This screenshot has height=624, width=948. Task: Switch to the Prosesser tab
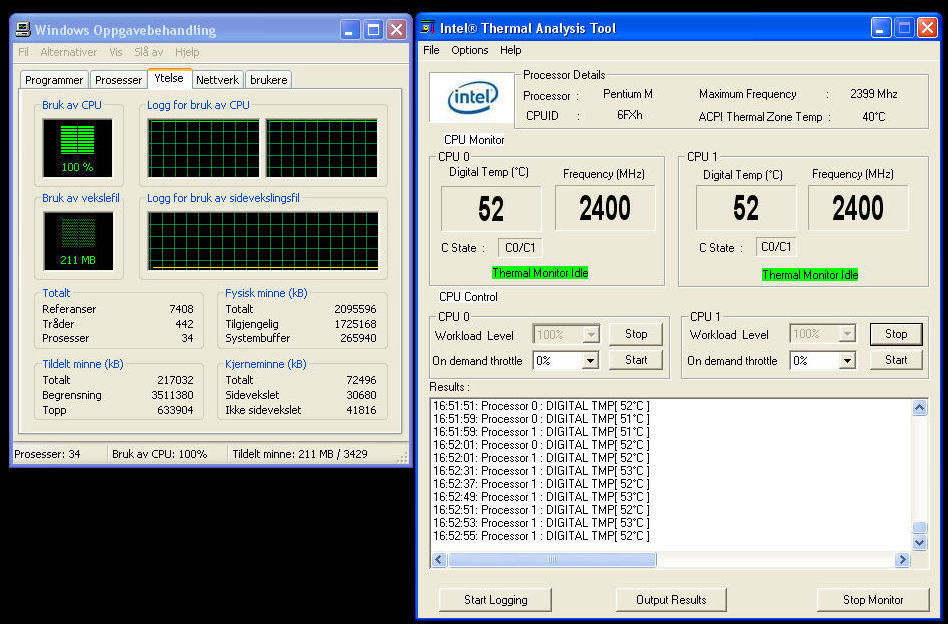tap(118, 80)
